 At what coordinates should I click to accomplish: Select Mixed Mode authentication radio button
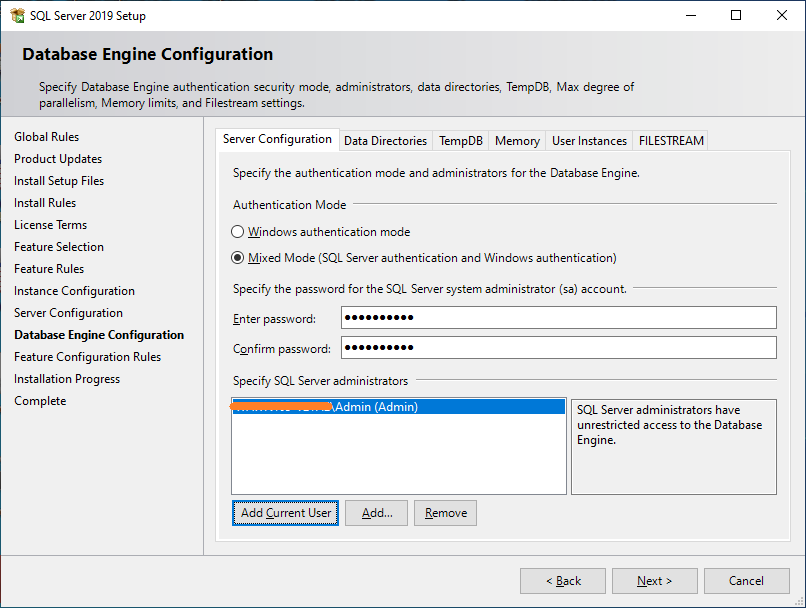(x=237, y=257)
